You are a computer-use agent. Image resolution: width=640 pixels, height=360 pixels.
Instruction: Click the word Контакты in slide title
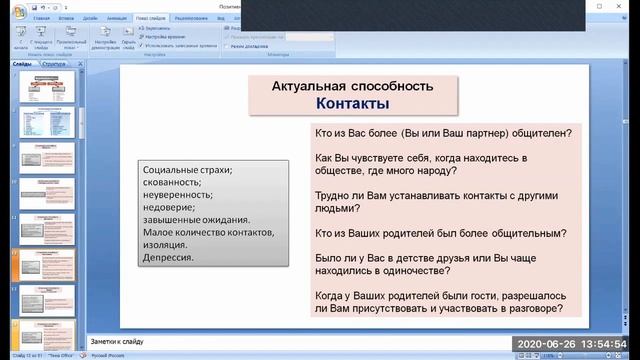(353, 103)
